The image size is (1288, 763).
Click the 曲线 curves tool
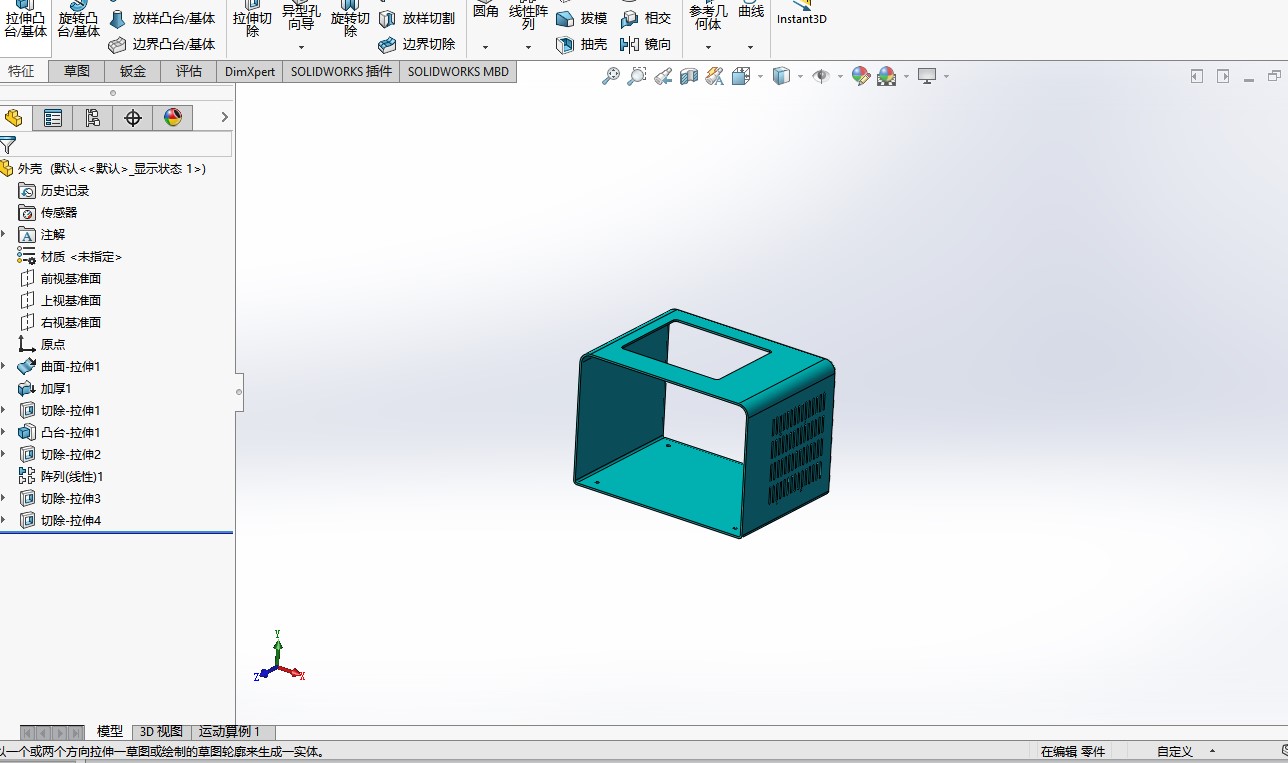coord(751,11)
